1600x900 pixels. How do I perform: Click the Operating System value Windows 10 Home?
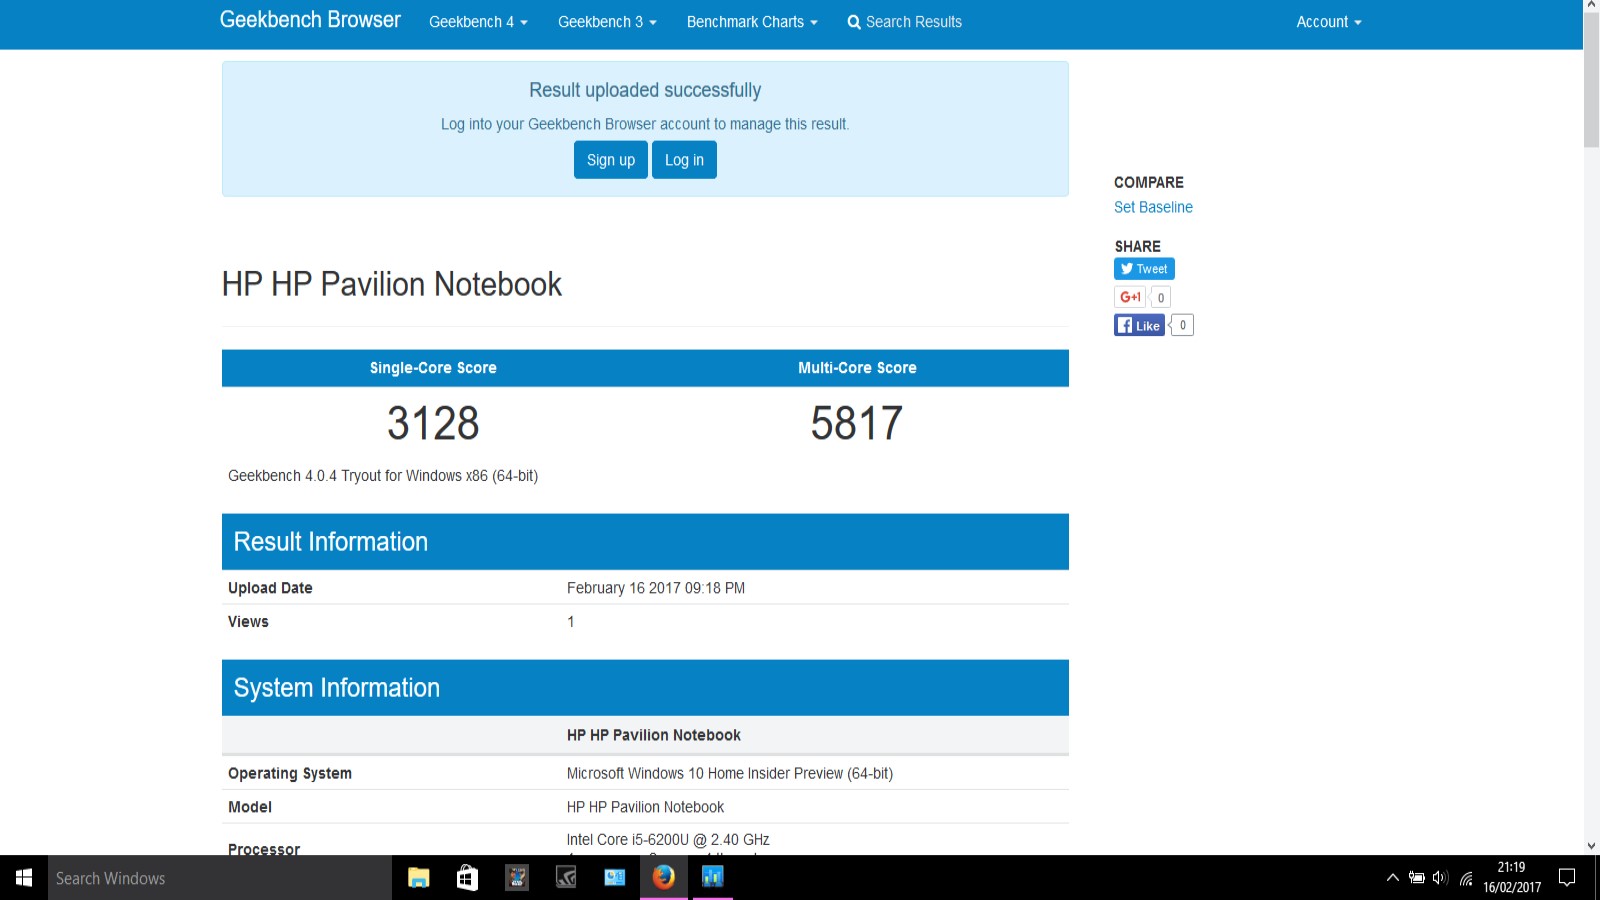(x=730, y=773)
